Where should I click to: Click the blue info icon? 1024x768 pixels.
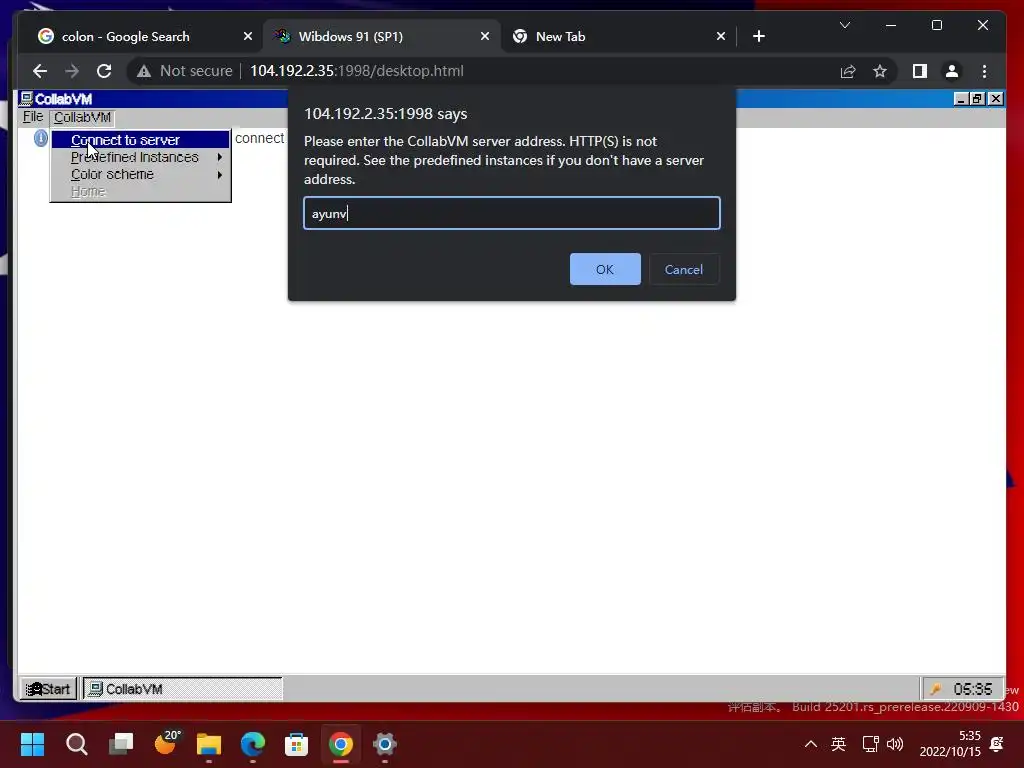[x=40, y=138]
